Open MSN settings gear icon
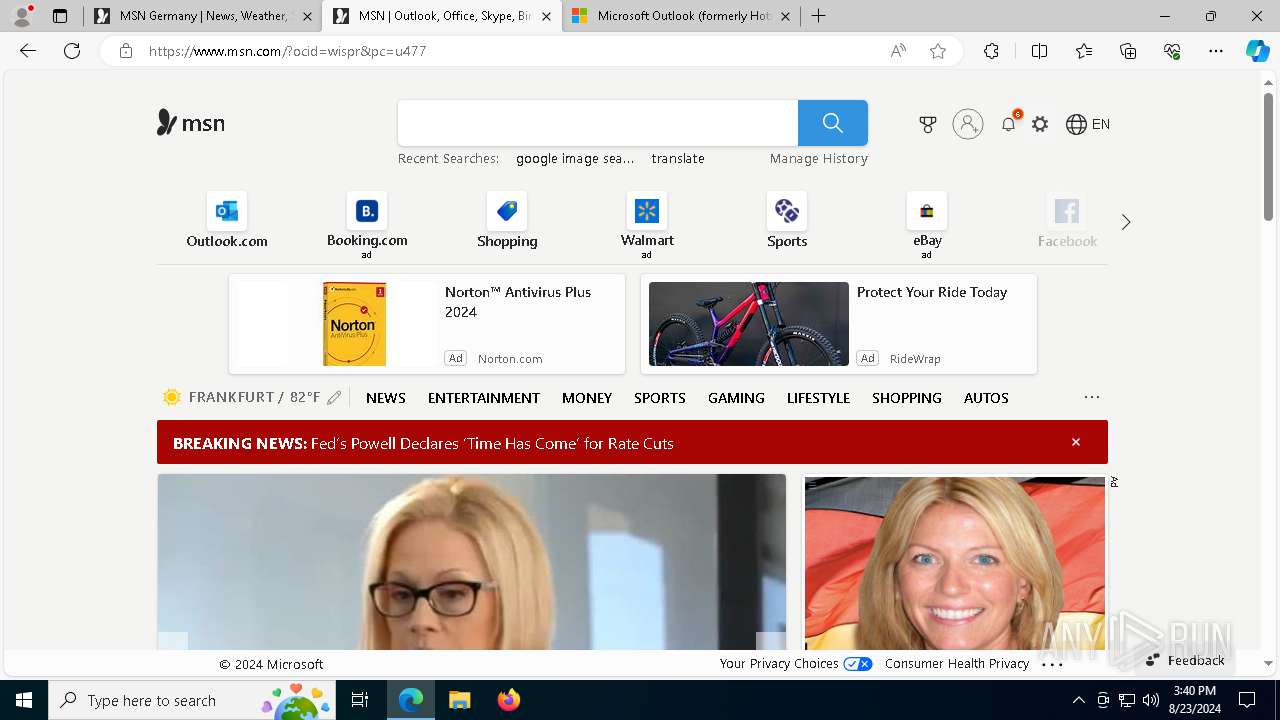This screenshot has width=1280, height=720. (1040, 124)
